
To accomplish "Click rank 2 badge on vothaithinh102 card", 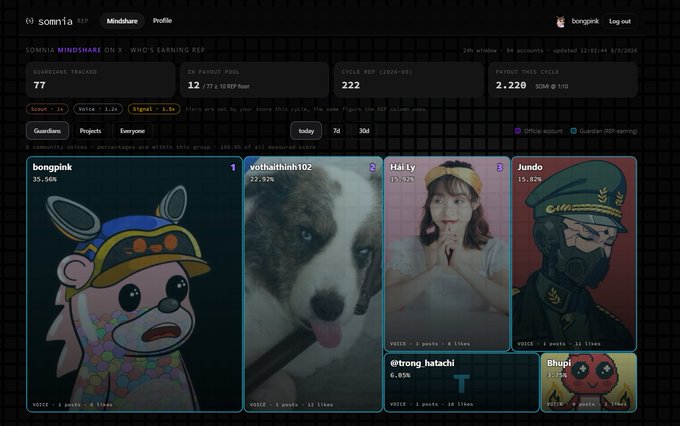I will click(373, 167).
